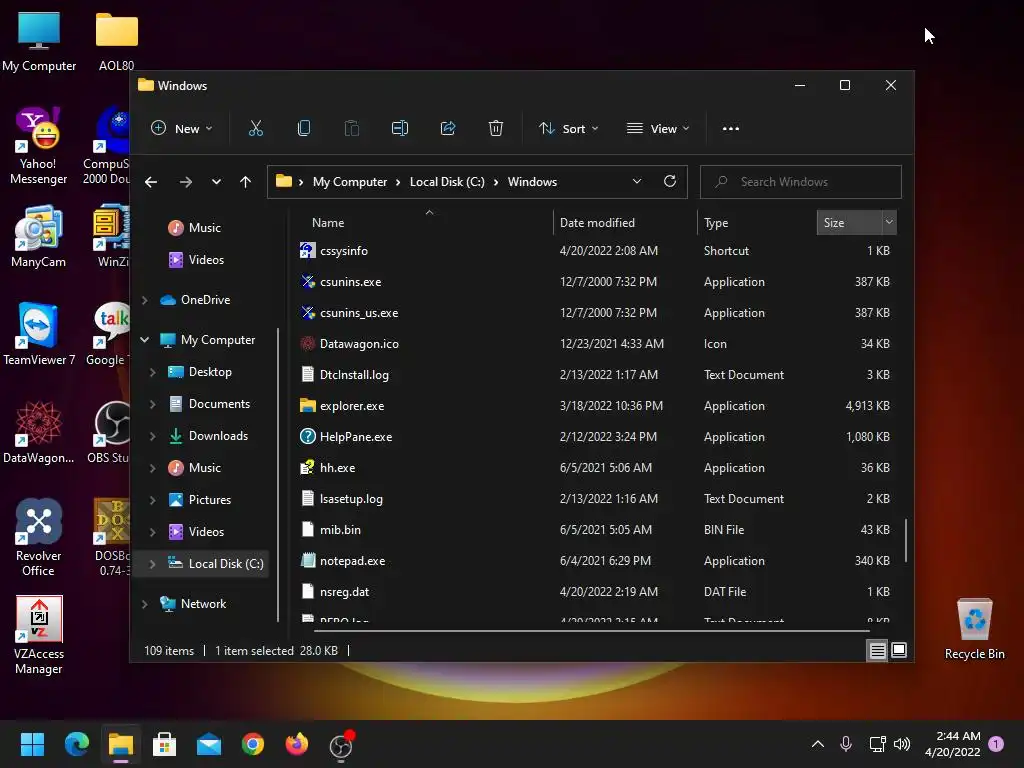Collapse My Computer tree node

pos(145,340)
